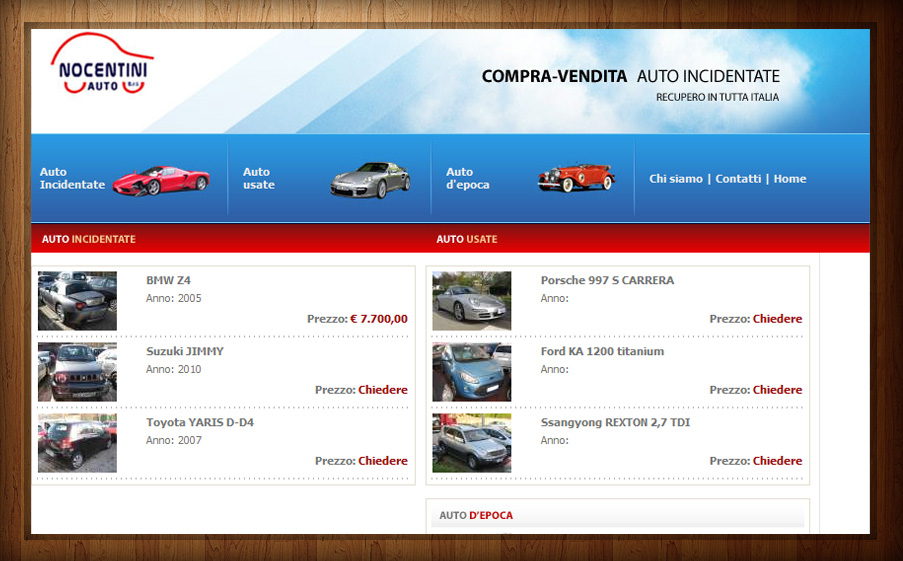Select the BMW Z4 listing title
Viewport: 903px width, 561px height.
pos(168,280)
